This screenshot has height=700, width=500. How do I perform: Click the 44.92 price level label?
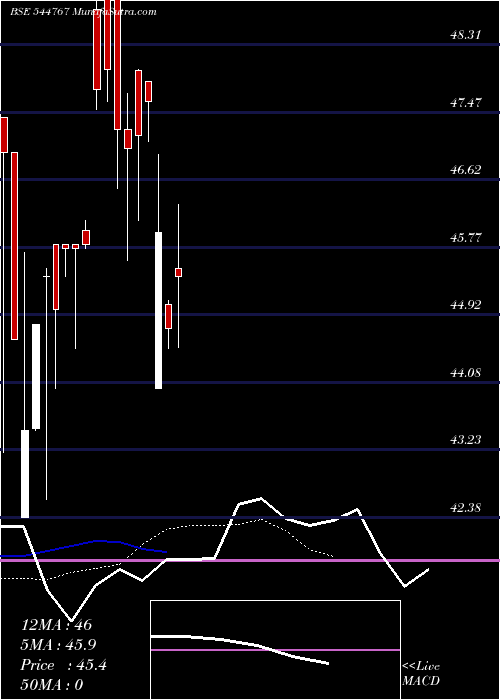466,305
